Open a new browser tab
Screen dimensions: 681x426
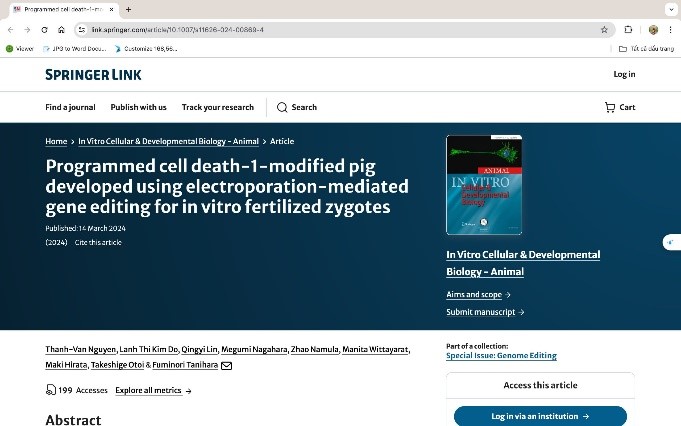pos(128,9)
